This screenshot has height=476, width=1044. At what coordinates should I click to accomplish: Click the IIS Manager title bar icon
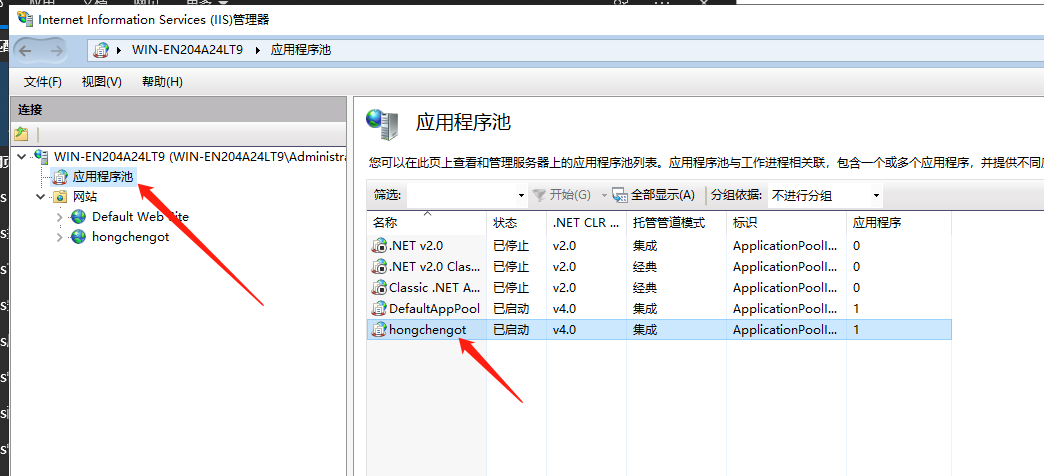point(25,19)
